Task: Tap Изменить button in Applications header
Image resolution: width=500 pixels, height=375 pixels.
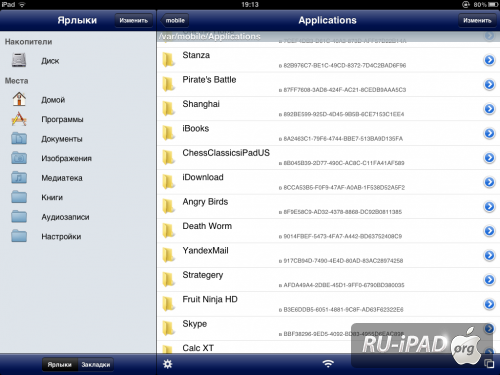Action: click(477, 20)
